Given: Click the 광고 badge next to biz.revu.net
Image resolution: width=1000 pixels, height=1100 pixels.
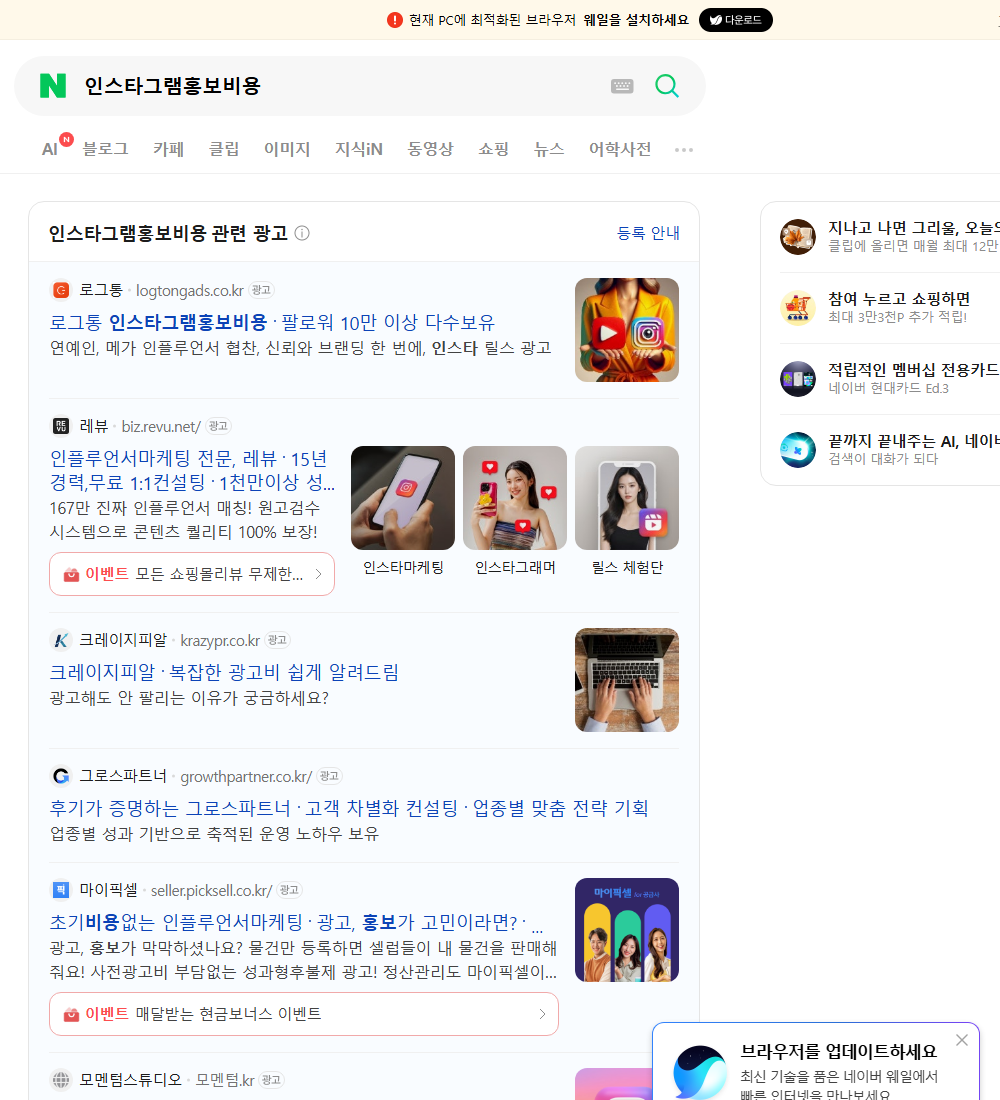Looking at the screenshot, I should [218, 426].
